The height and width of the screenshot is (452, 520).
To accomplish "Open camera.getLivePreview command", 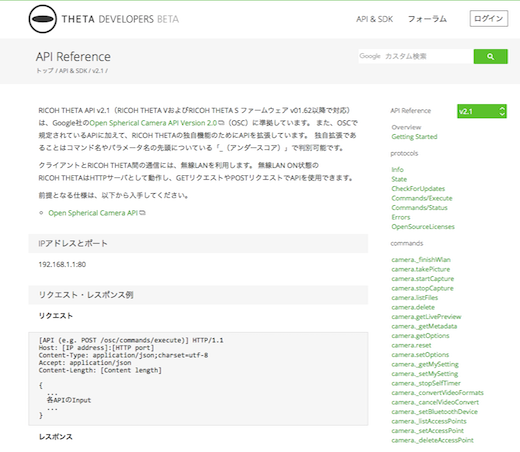I will coord(426,317).
